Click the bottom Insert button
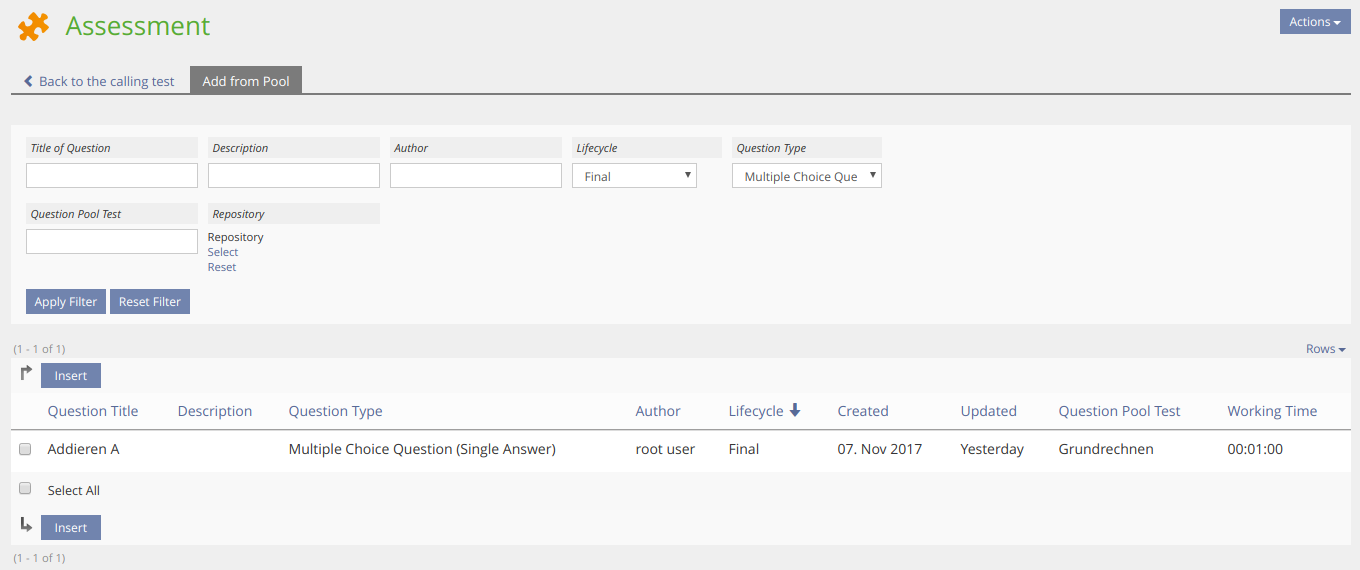The width and height of the screenshot is (1360, 570). click(x=71, y=528)
